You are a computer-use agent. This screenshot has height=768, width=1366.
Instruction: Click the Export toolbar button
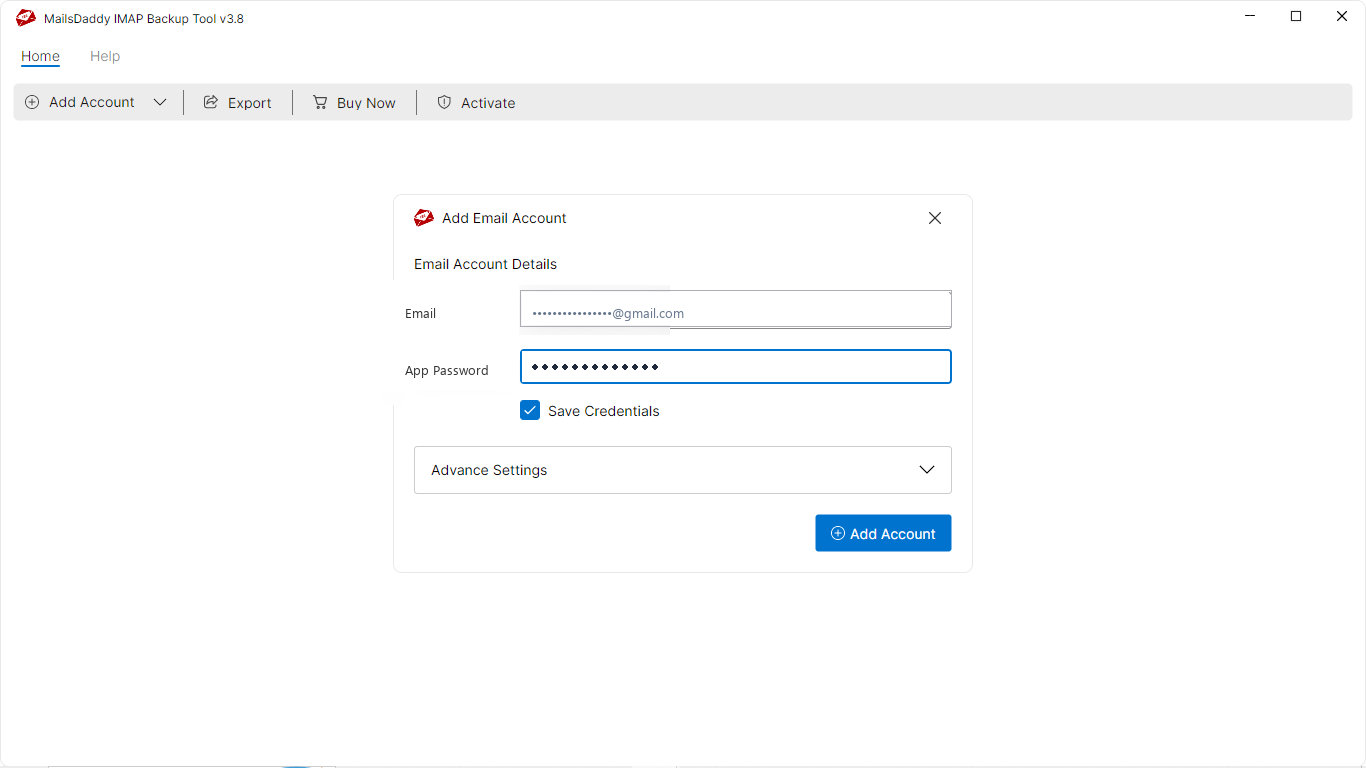click(x=237, y=102)
